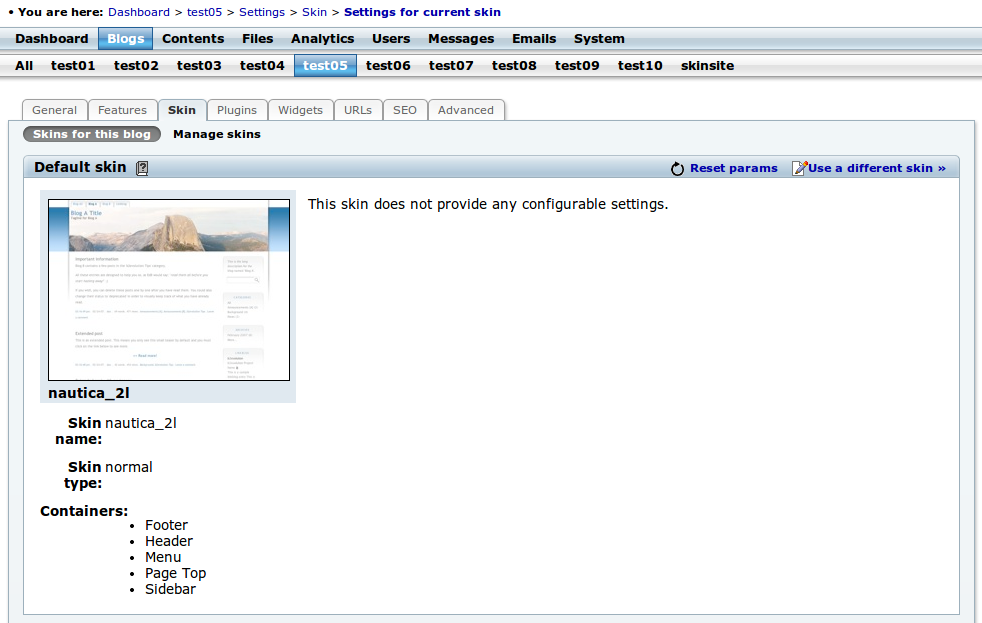This screenshot has width=982, height=623.
Task: Select the Skins for this blog sub-tab
Action: (x=92, y=134)
